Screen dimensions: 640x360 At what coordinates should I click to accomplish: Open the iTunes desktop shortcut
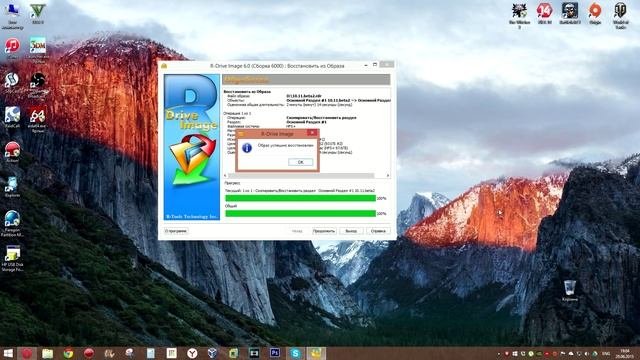pos(12,48)
